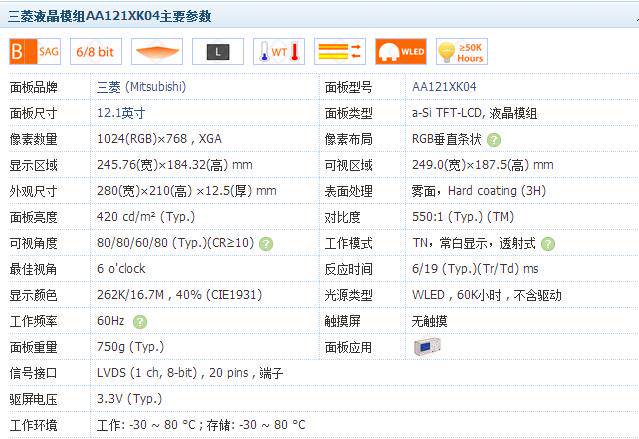Click the 6/19 (Typ.)(Tr/Td) ms value
This screenshot has height=439, width=639.
coord(475,269)
